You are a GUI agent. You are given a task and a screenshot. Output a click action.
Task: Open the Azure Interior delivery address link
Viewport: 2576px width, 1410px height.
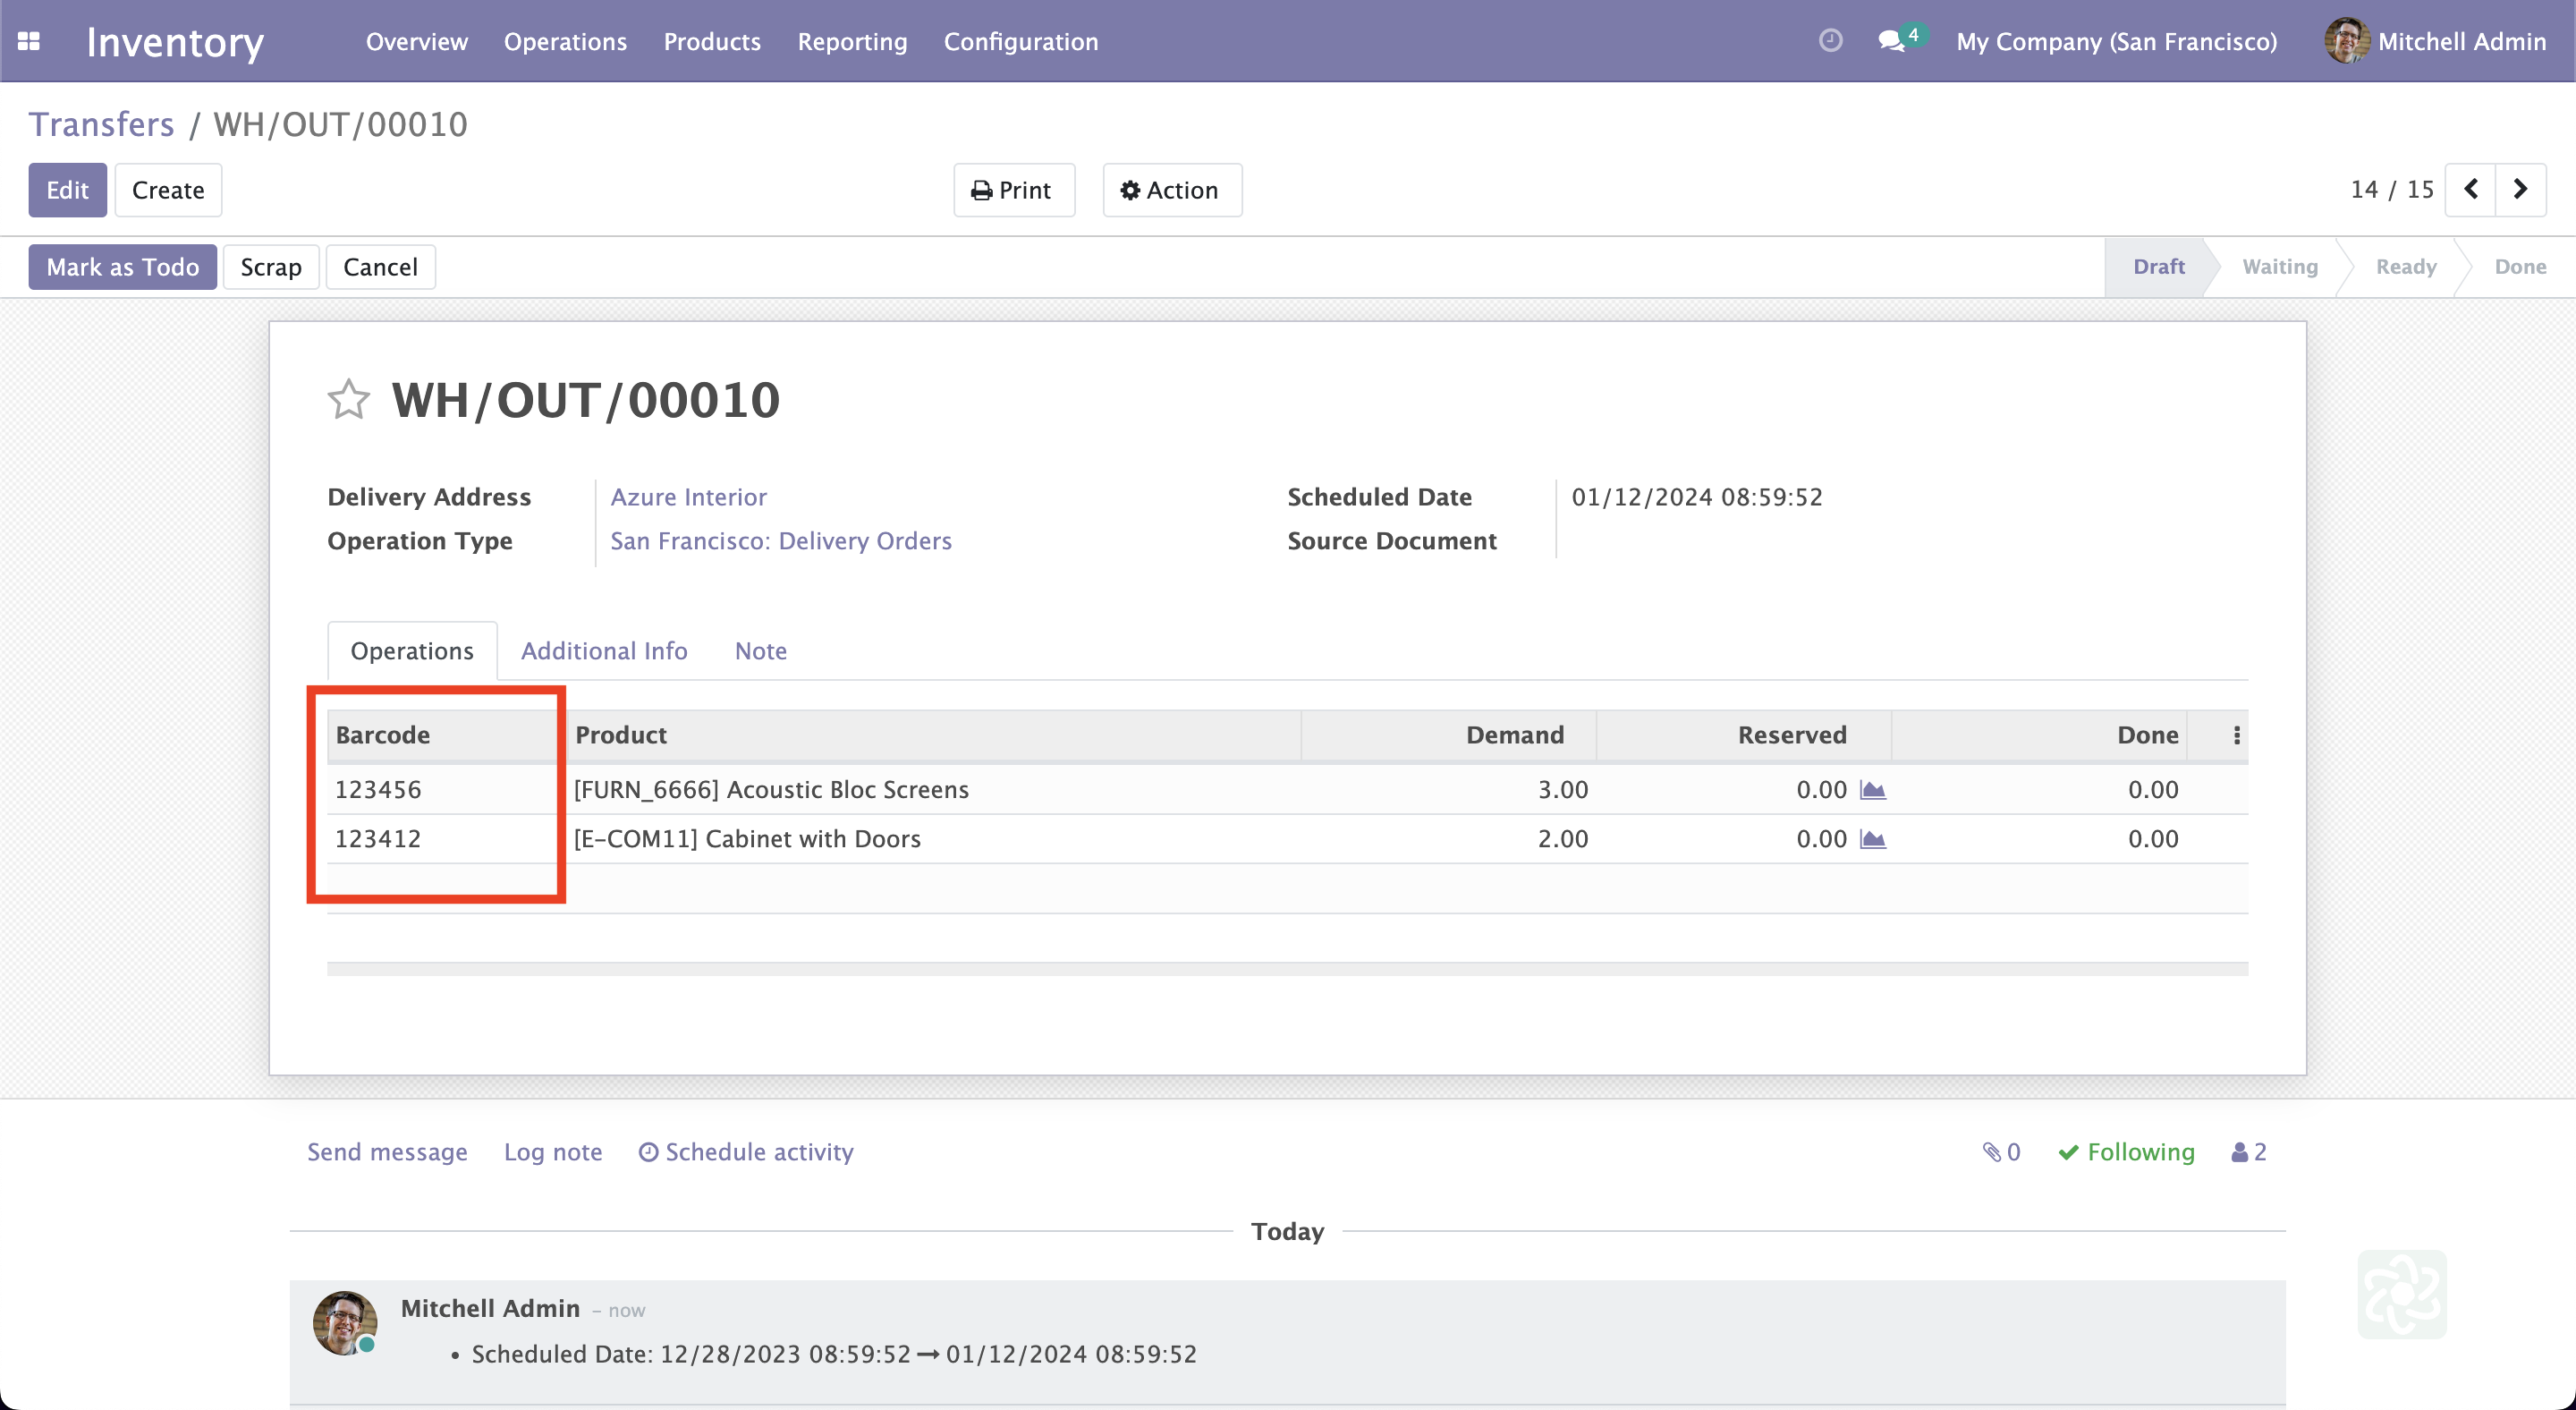click(688, 497)
